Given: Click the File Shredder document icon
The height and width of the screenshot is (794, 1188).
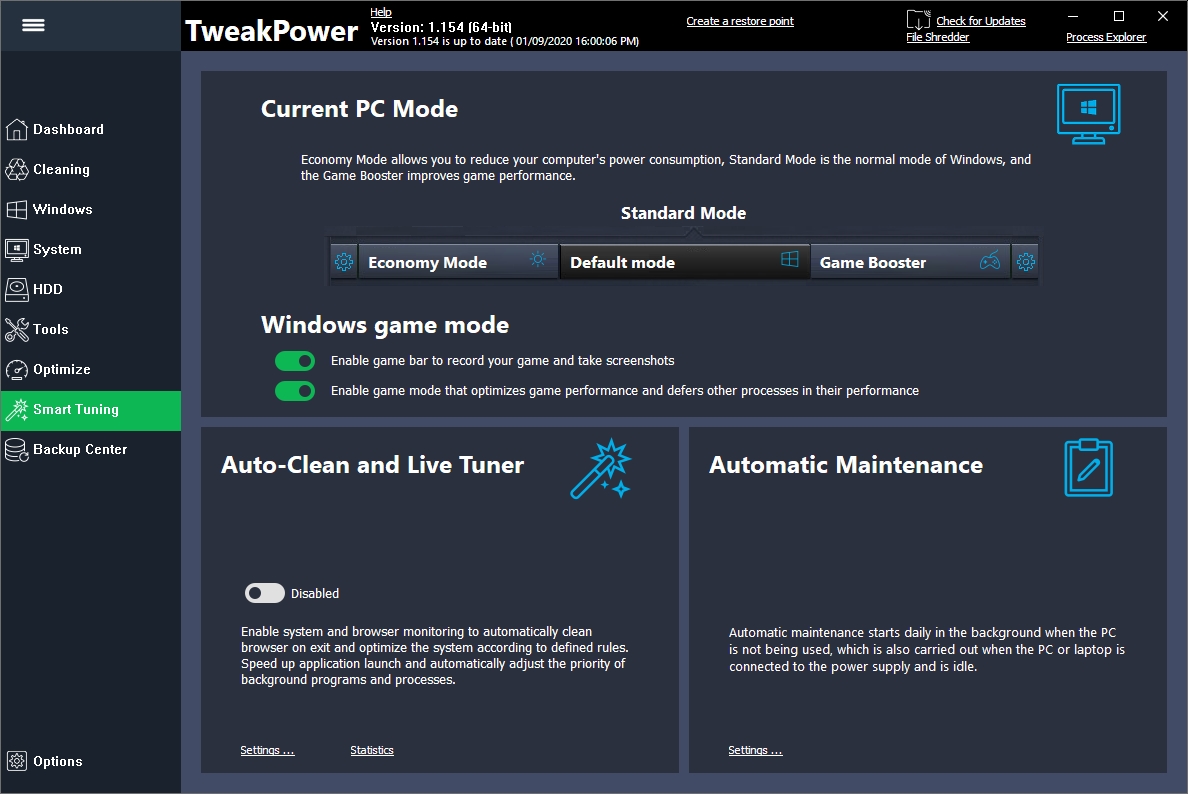Looking at the screenshot, I should tap(918, 19).
